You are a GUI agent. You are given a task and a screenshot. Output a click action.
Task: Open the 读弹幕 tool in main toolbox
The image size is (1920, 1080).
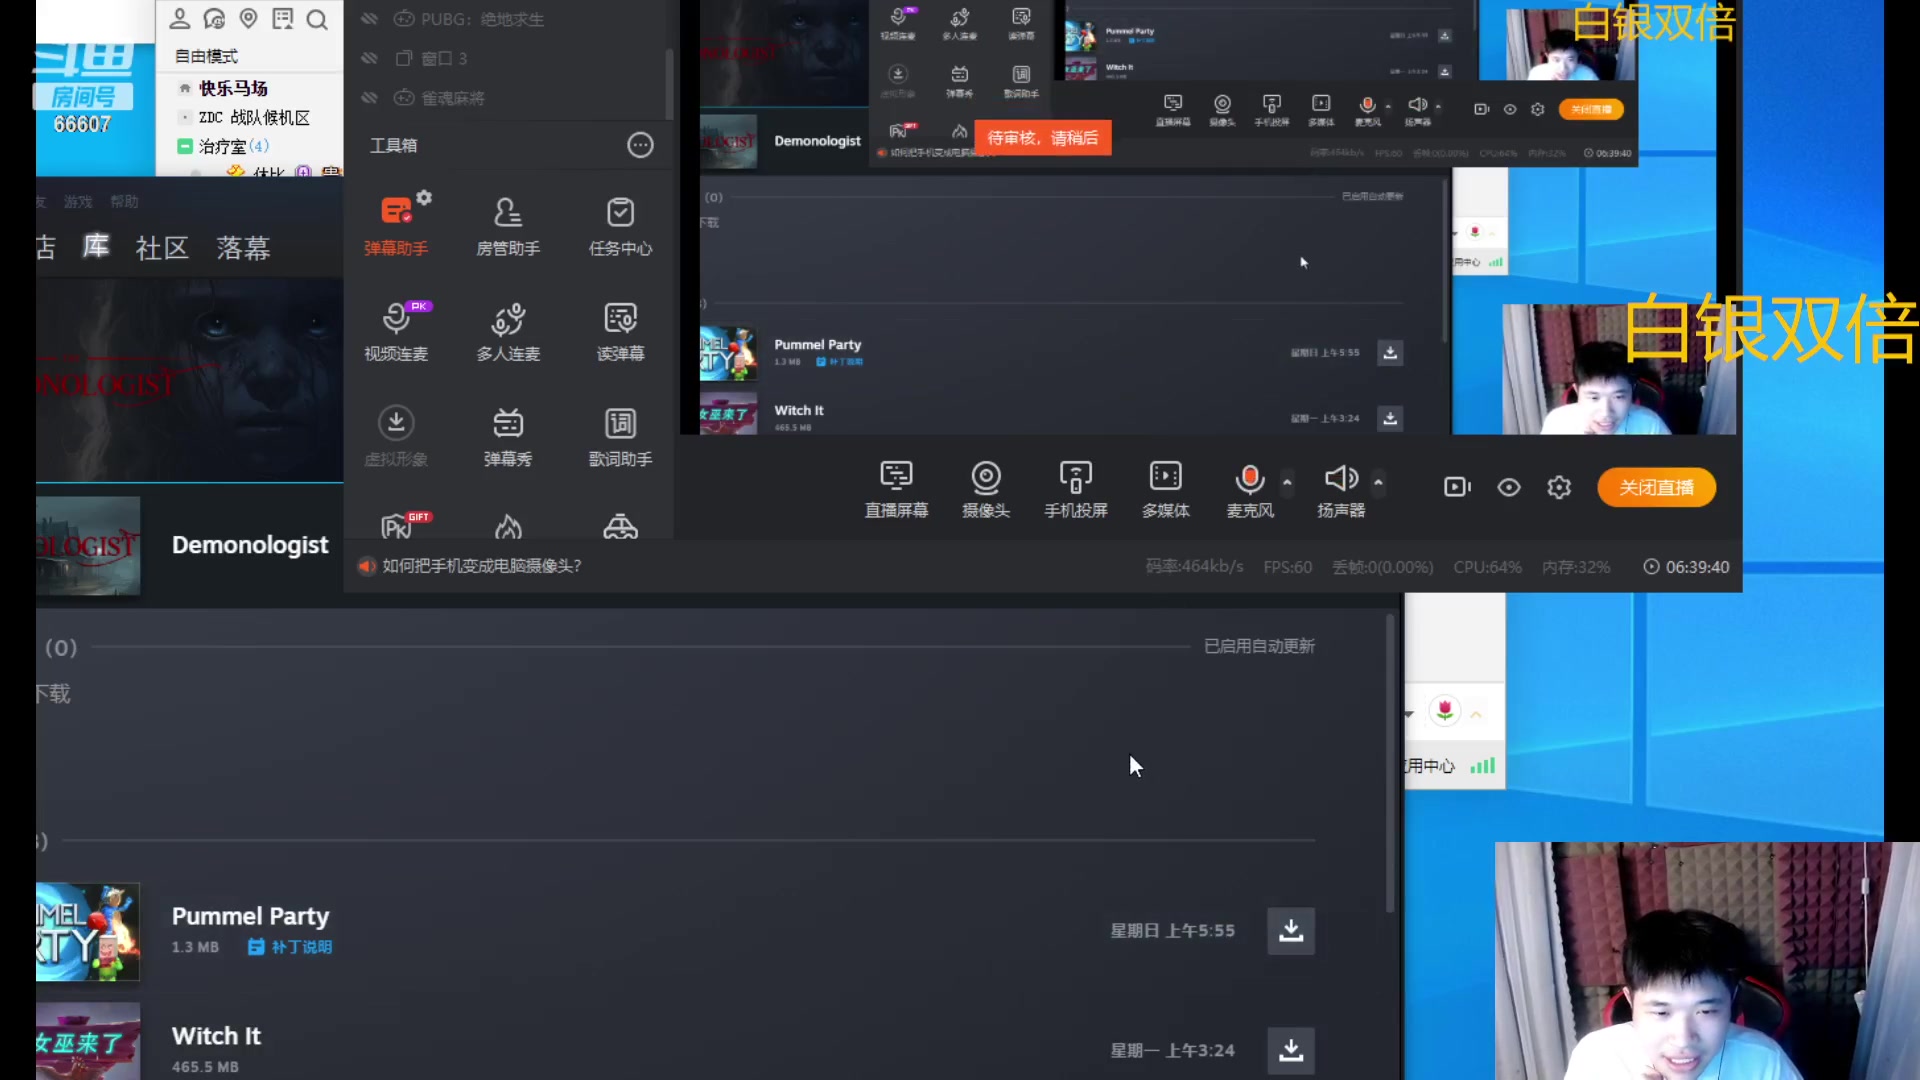620,331
